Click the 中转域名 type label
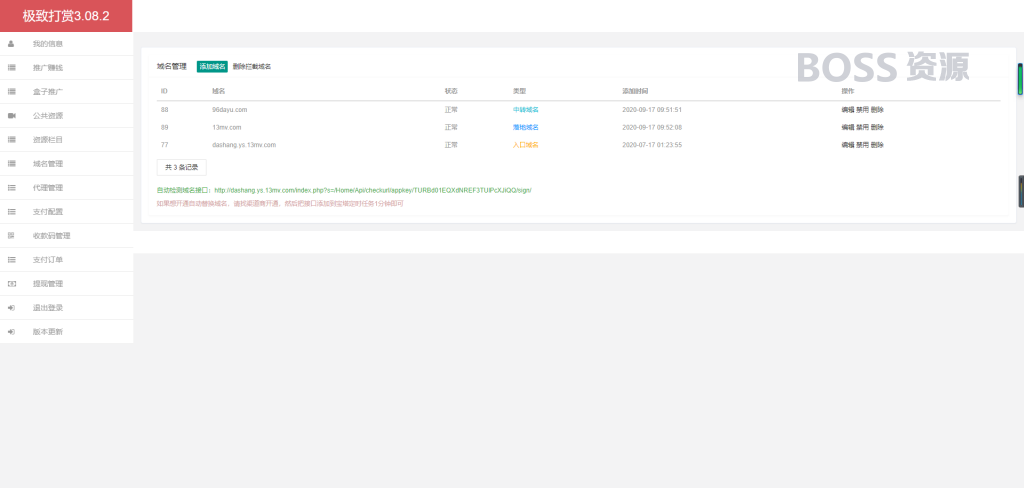The height and width of the screenshot is (488, 1024). (526, 110)
